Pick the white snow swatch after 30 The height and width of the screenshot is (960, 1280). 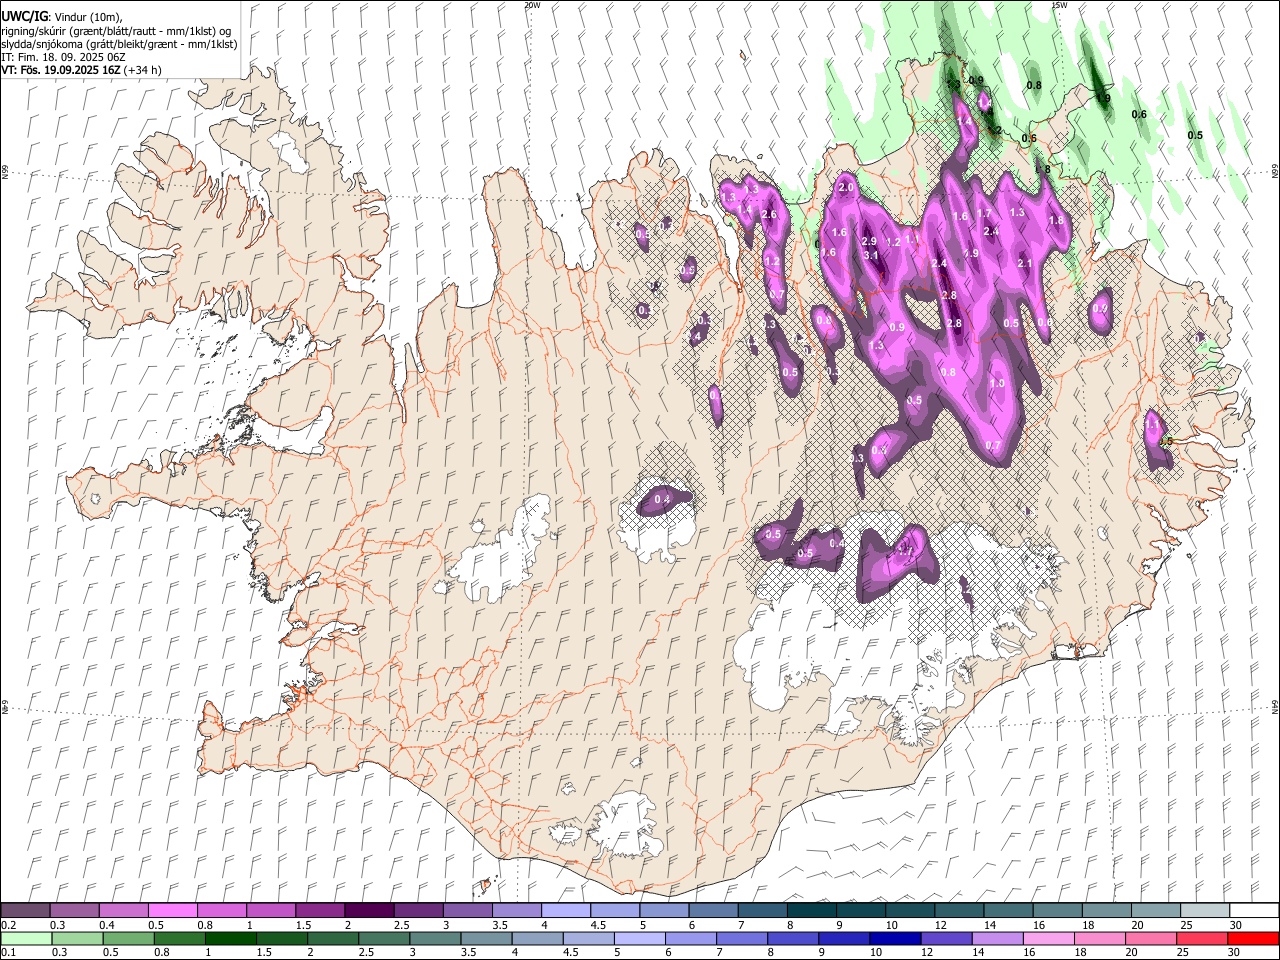pyautogui.click(x=1254, y=911)
